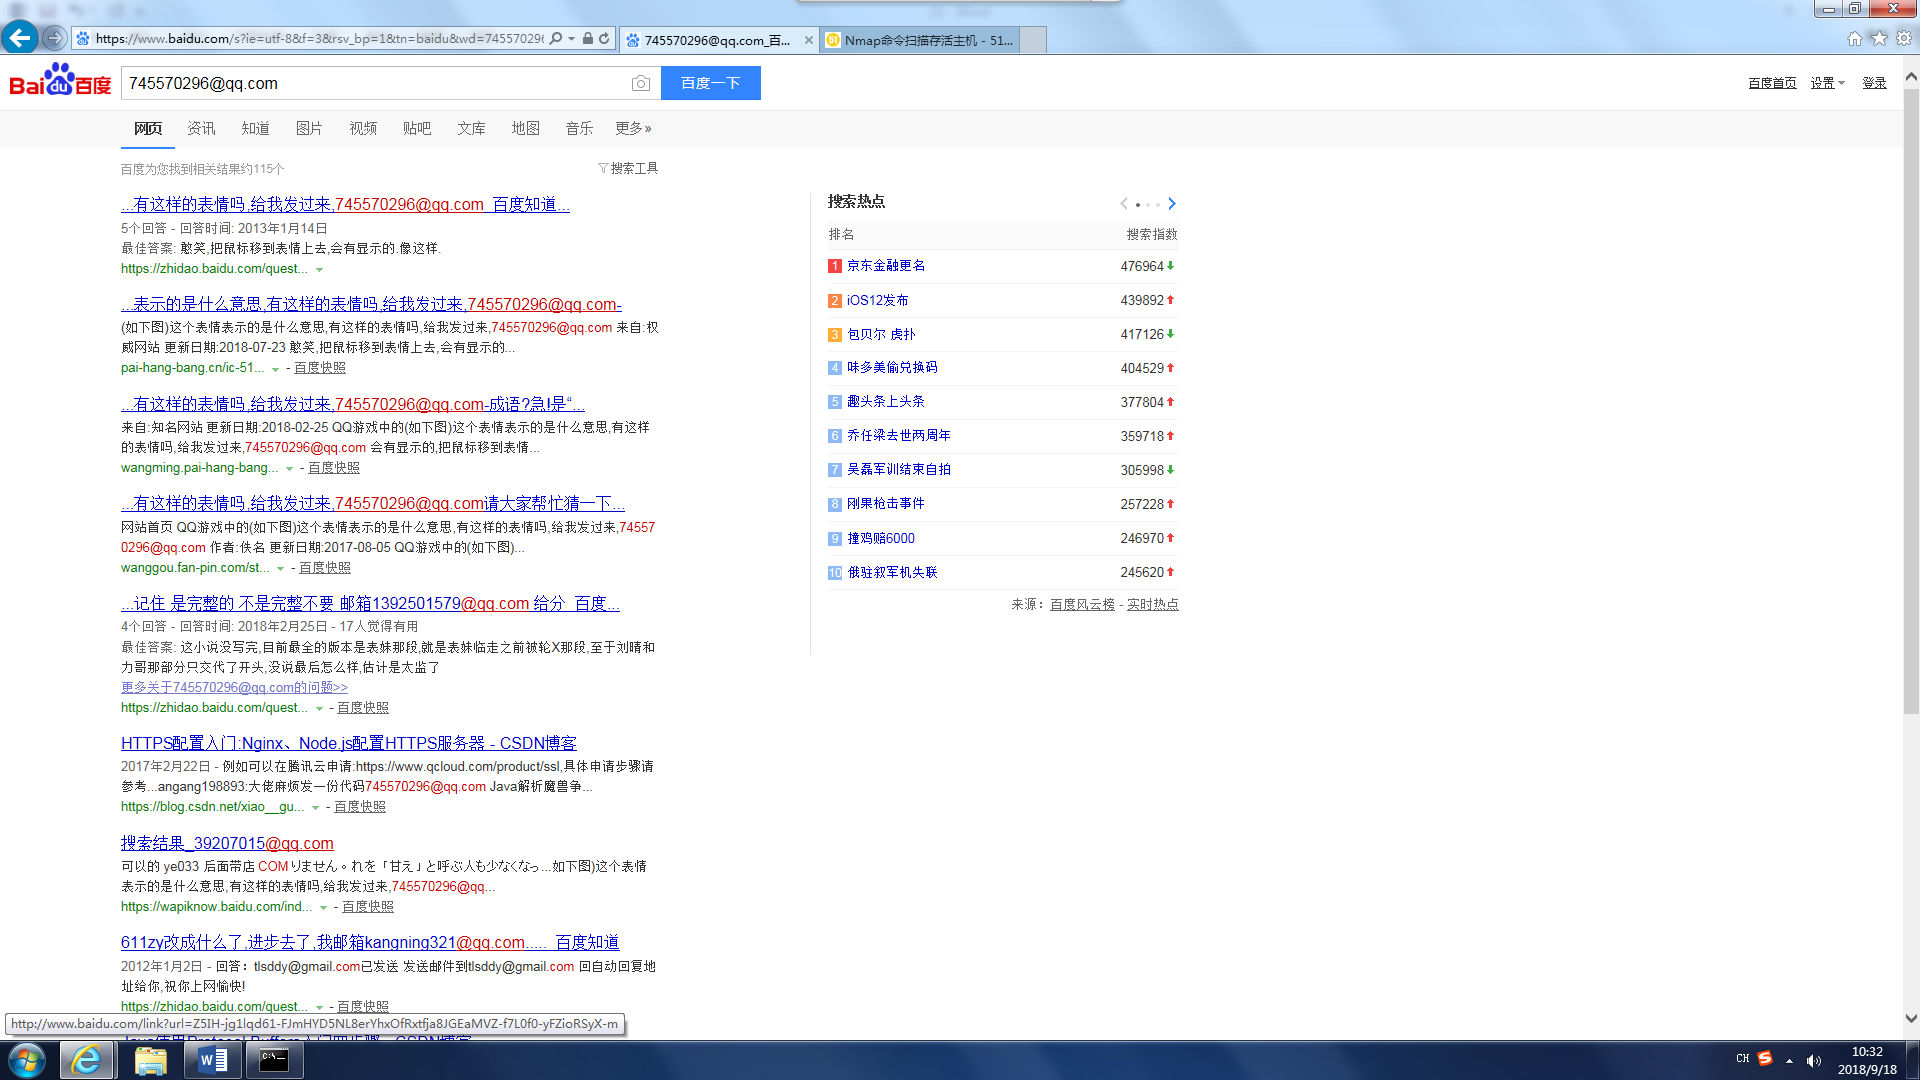The width and height of the screenshot is (1920, 1080).
Task: Click the Baidu logo
Action: pos(60,82)
